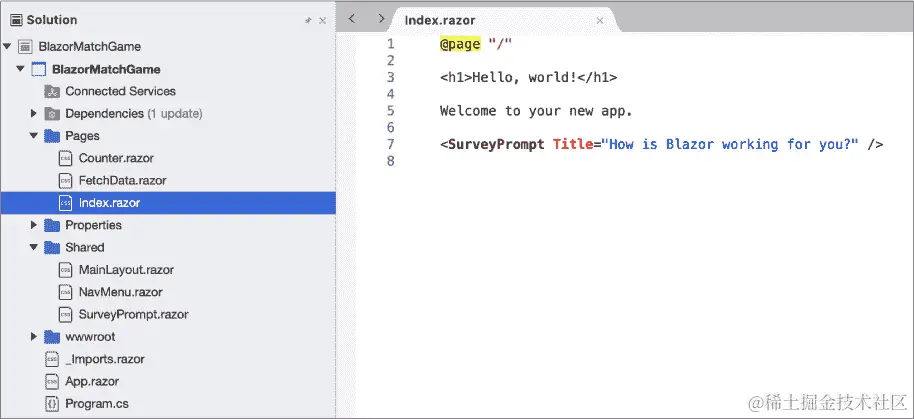Image resolution: width=914 pixels, height=419 pixels.
Task: Click the App.razor file icon
Action: click(52, 382)
